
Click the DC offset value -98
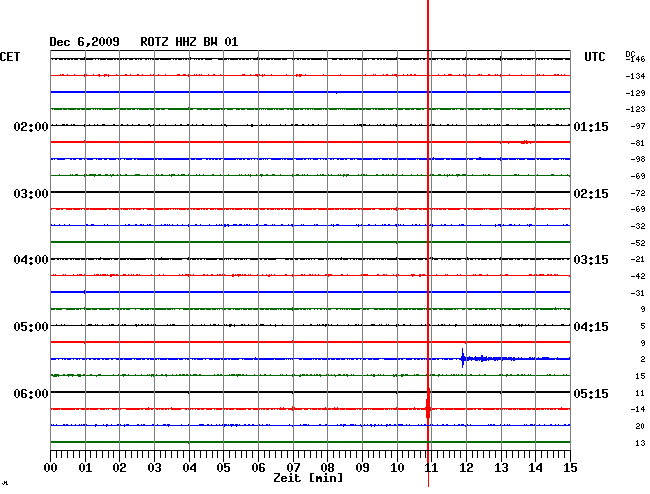tap(638, 159)
